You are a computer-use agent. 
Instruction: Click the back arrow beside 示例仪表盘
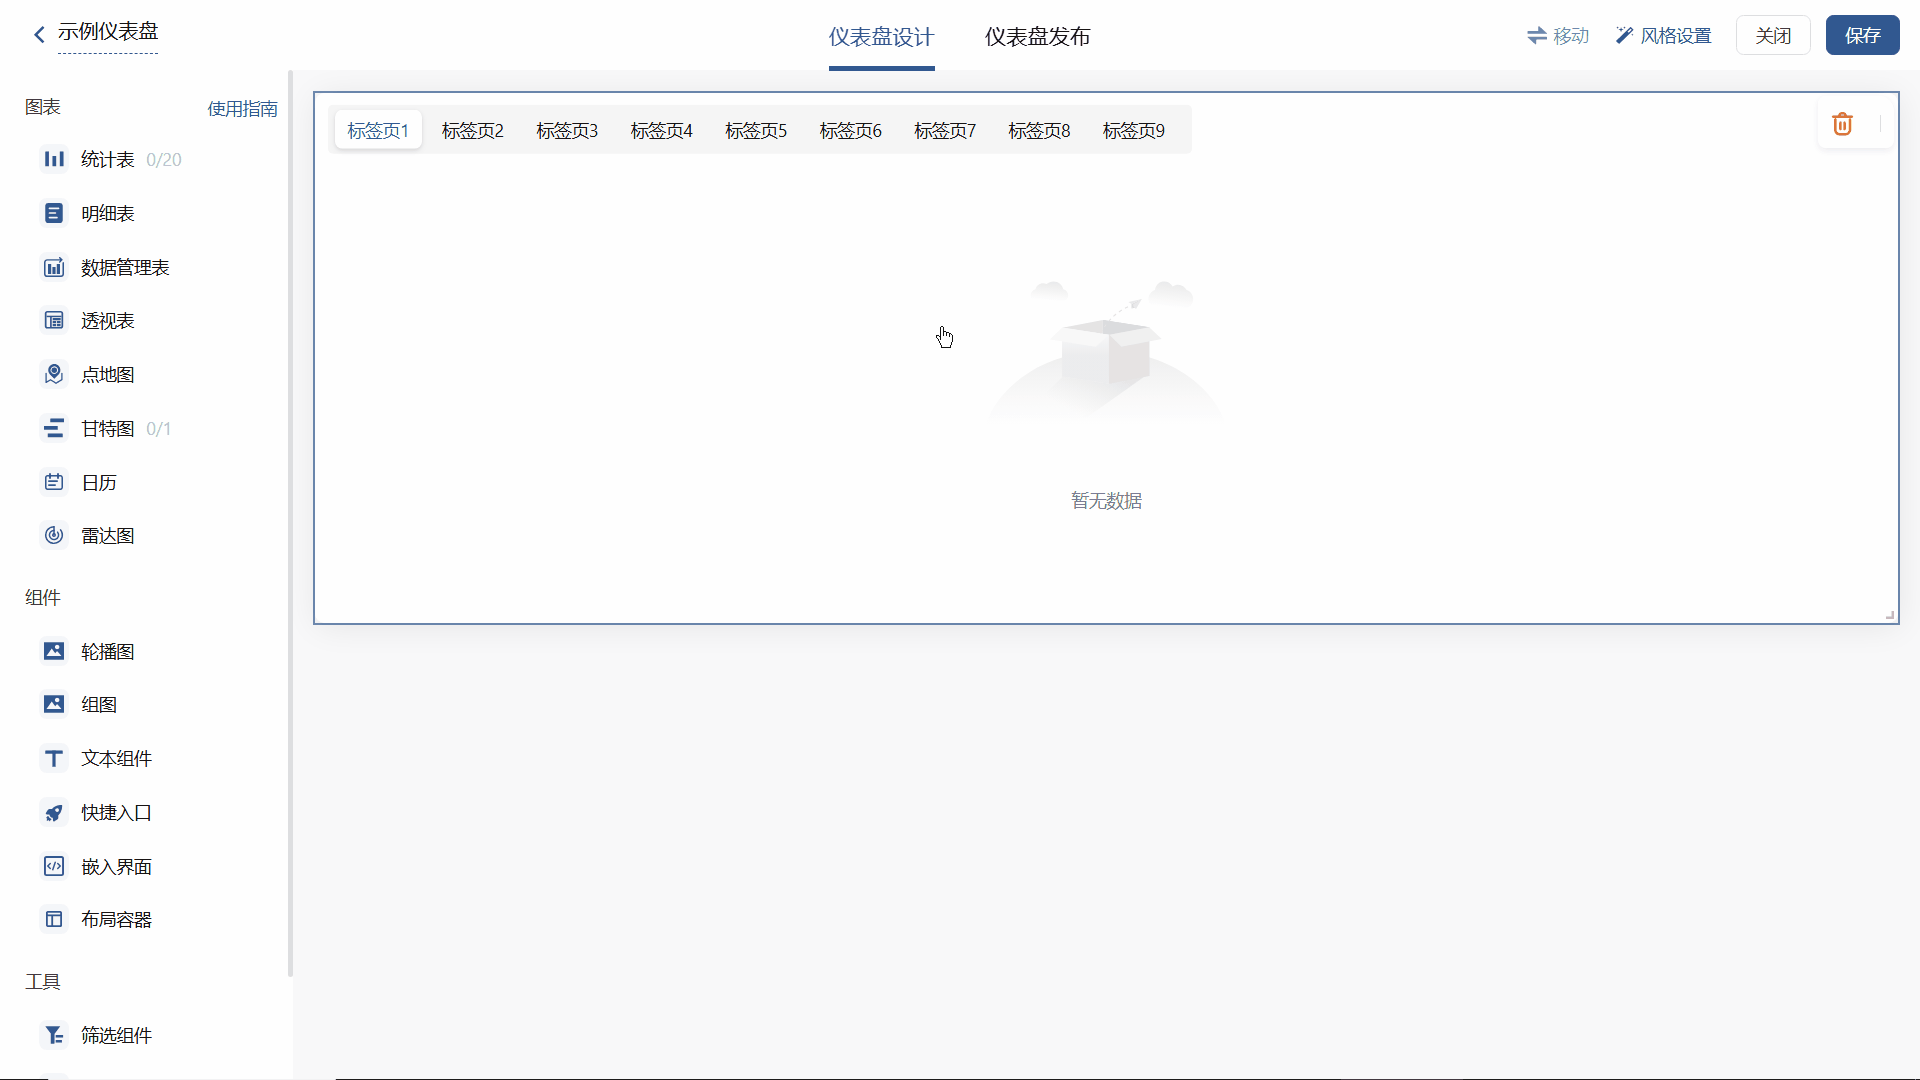coord(39,35)
